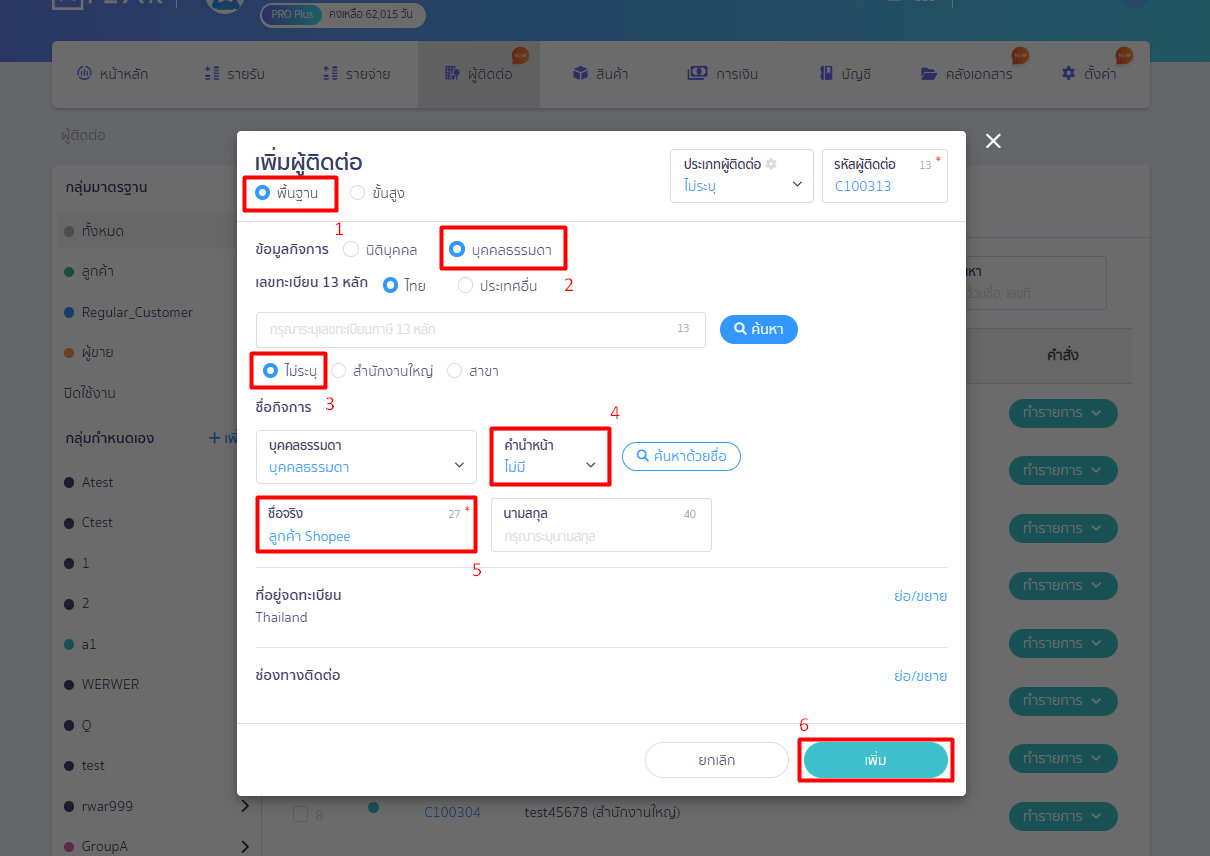Open the การเงิน money icon menu
This screenshot has height=856, width=1210.
click(x=698, y=73)
